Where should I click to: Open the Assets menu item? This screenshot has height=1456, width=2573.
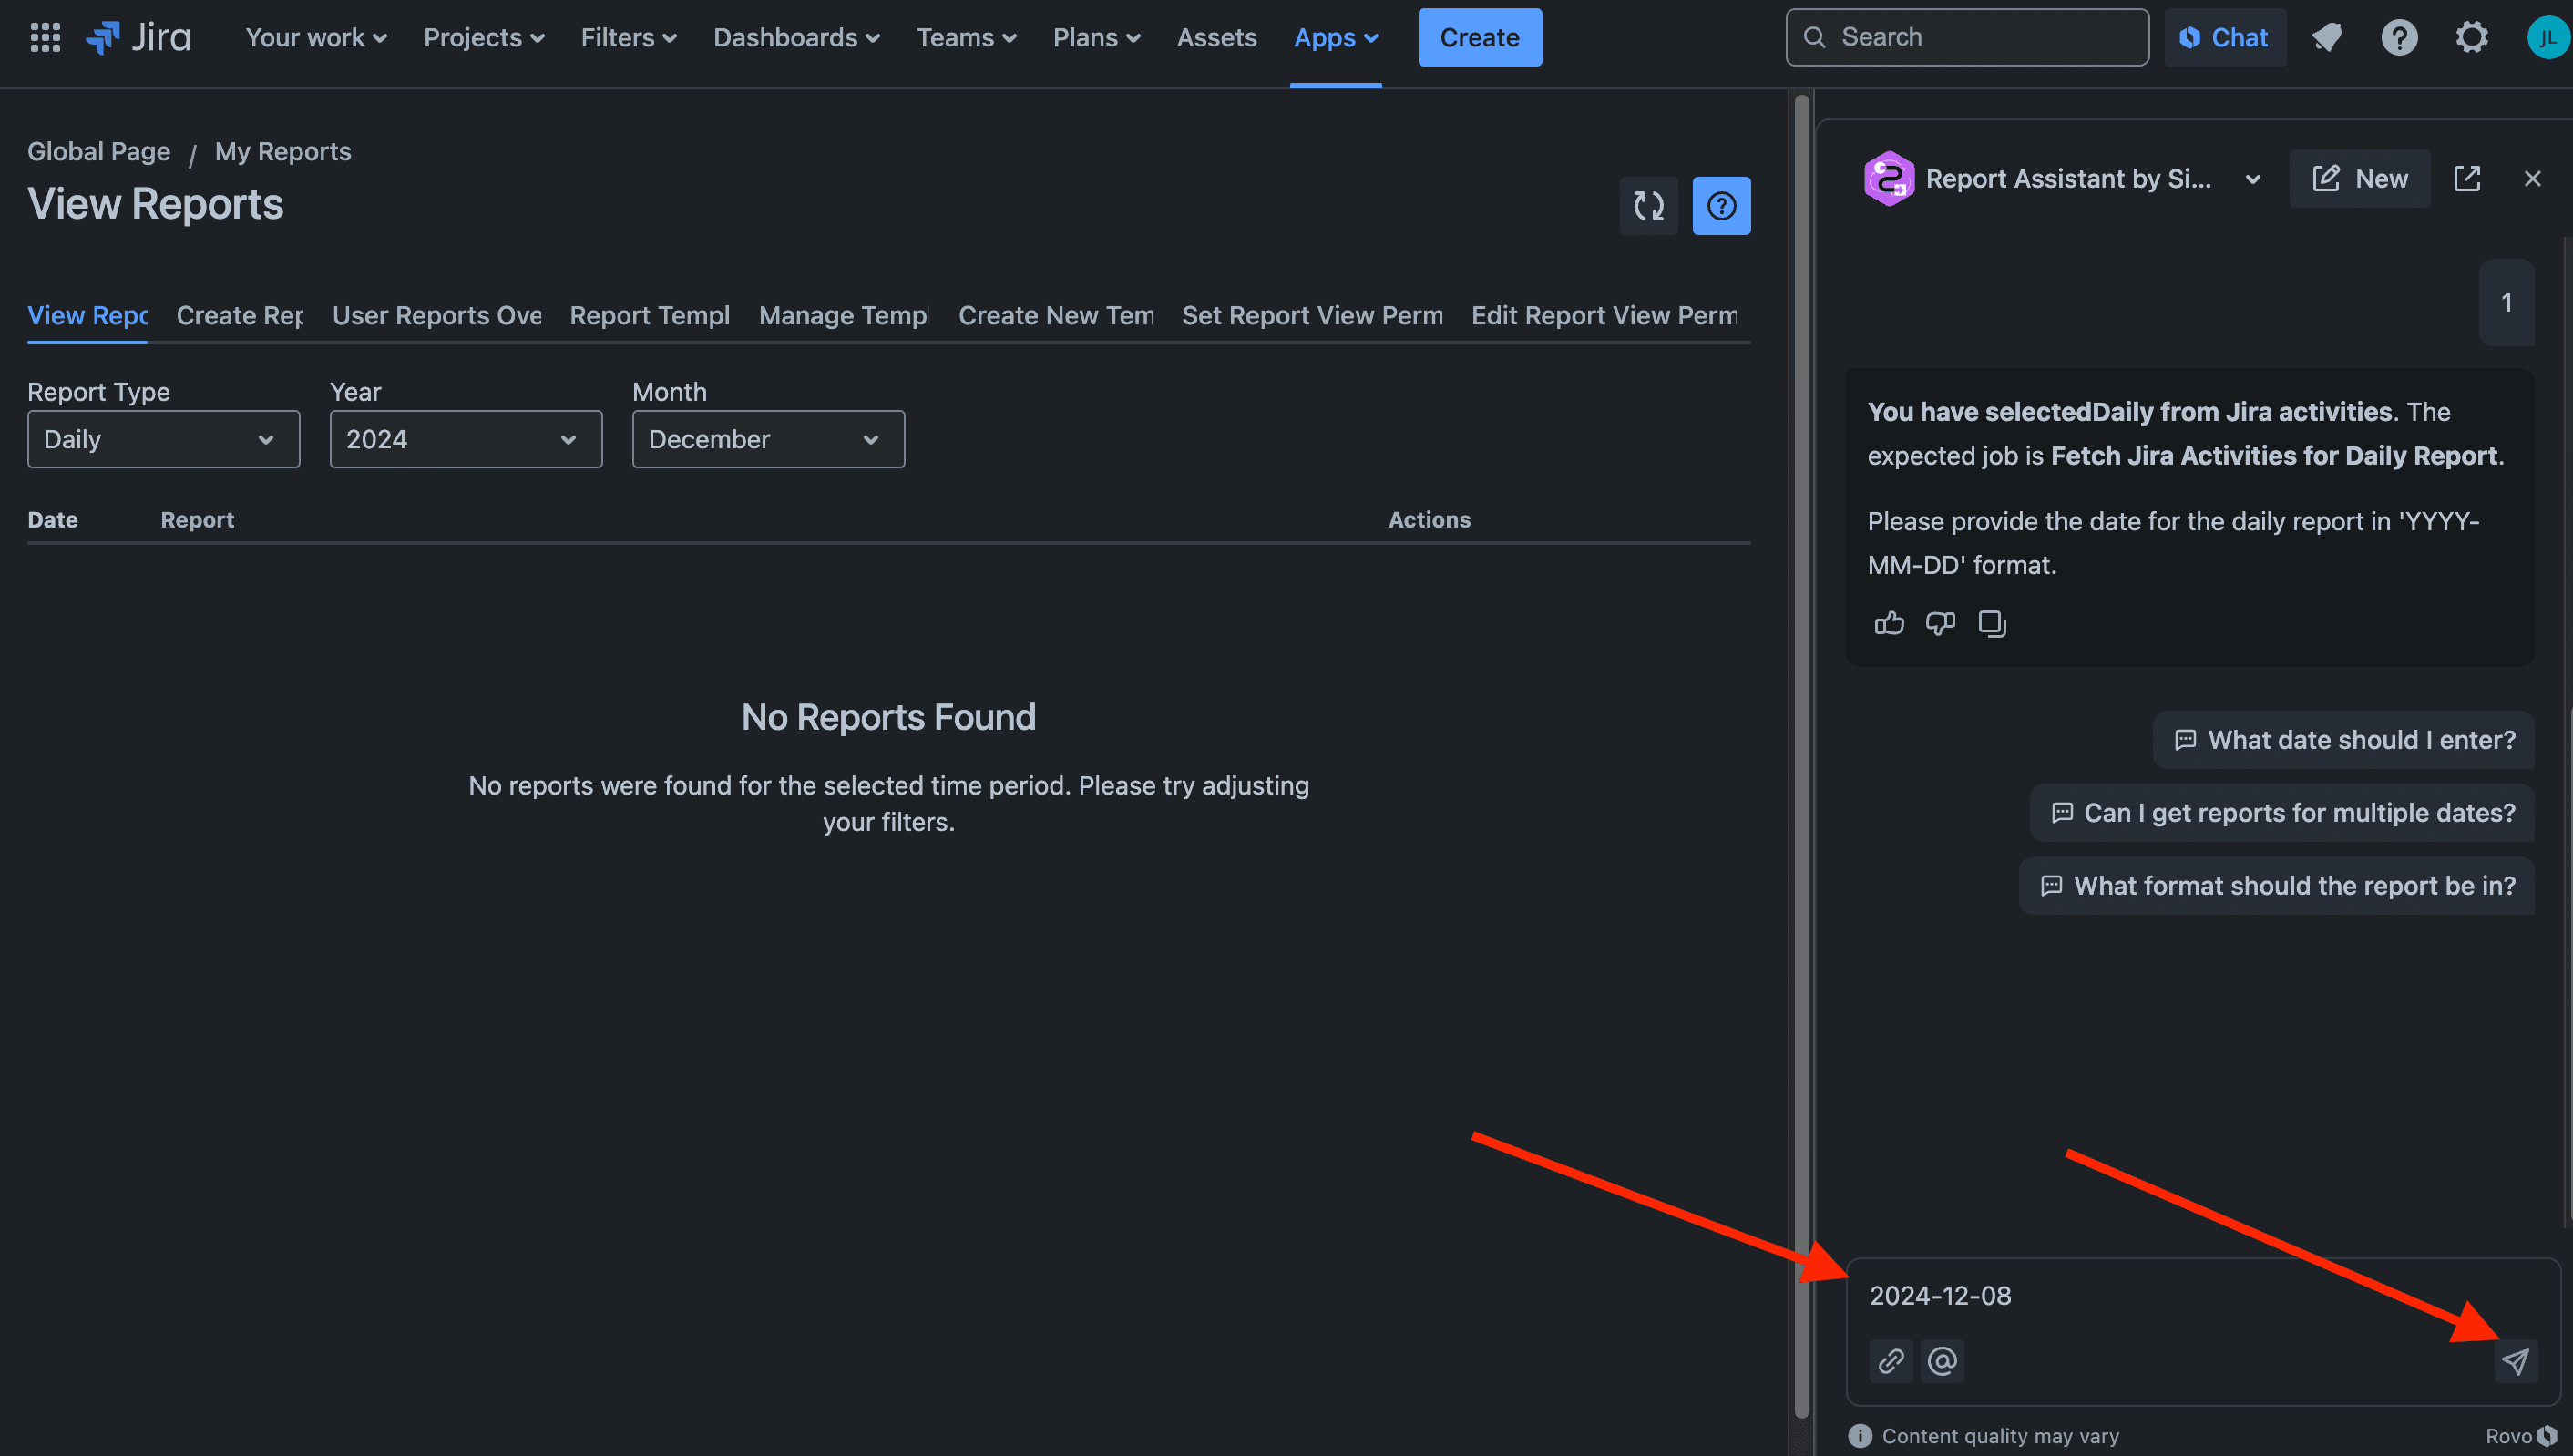(x=1216, y=37)
